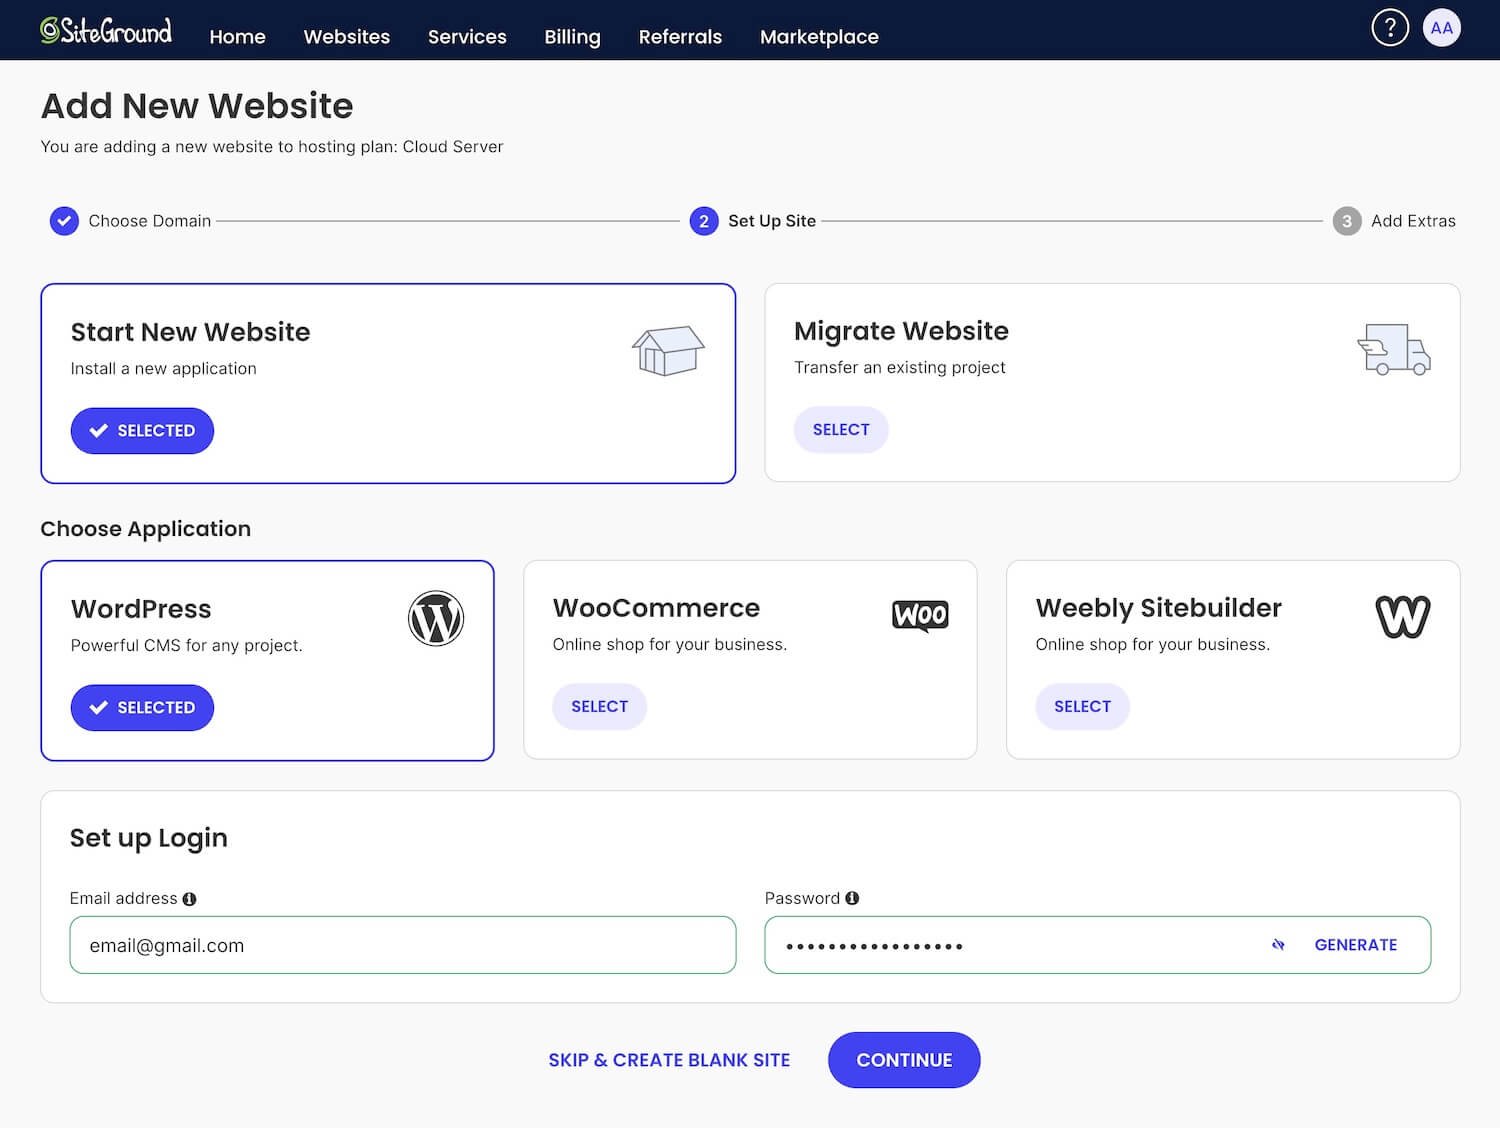
Task: Click the Set up Login heading
Action: [x=149, y=838]
